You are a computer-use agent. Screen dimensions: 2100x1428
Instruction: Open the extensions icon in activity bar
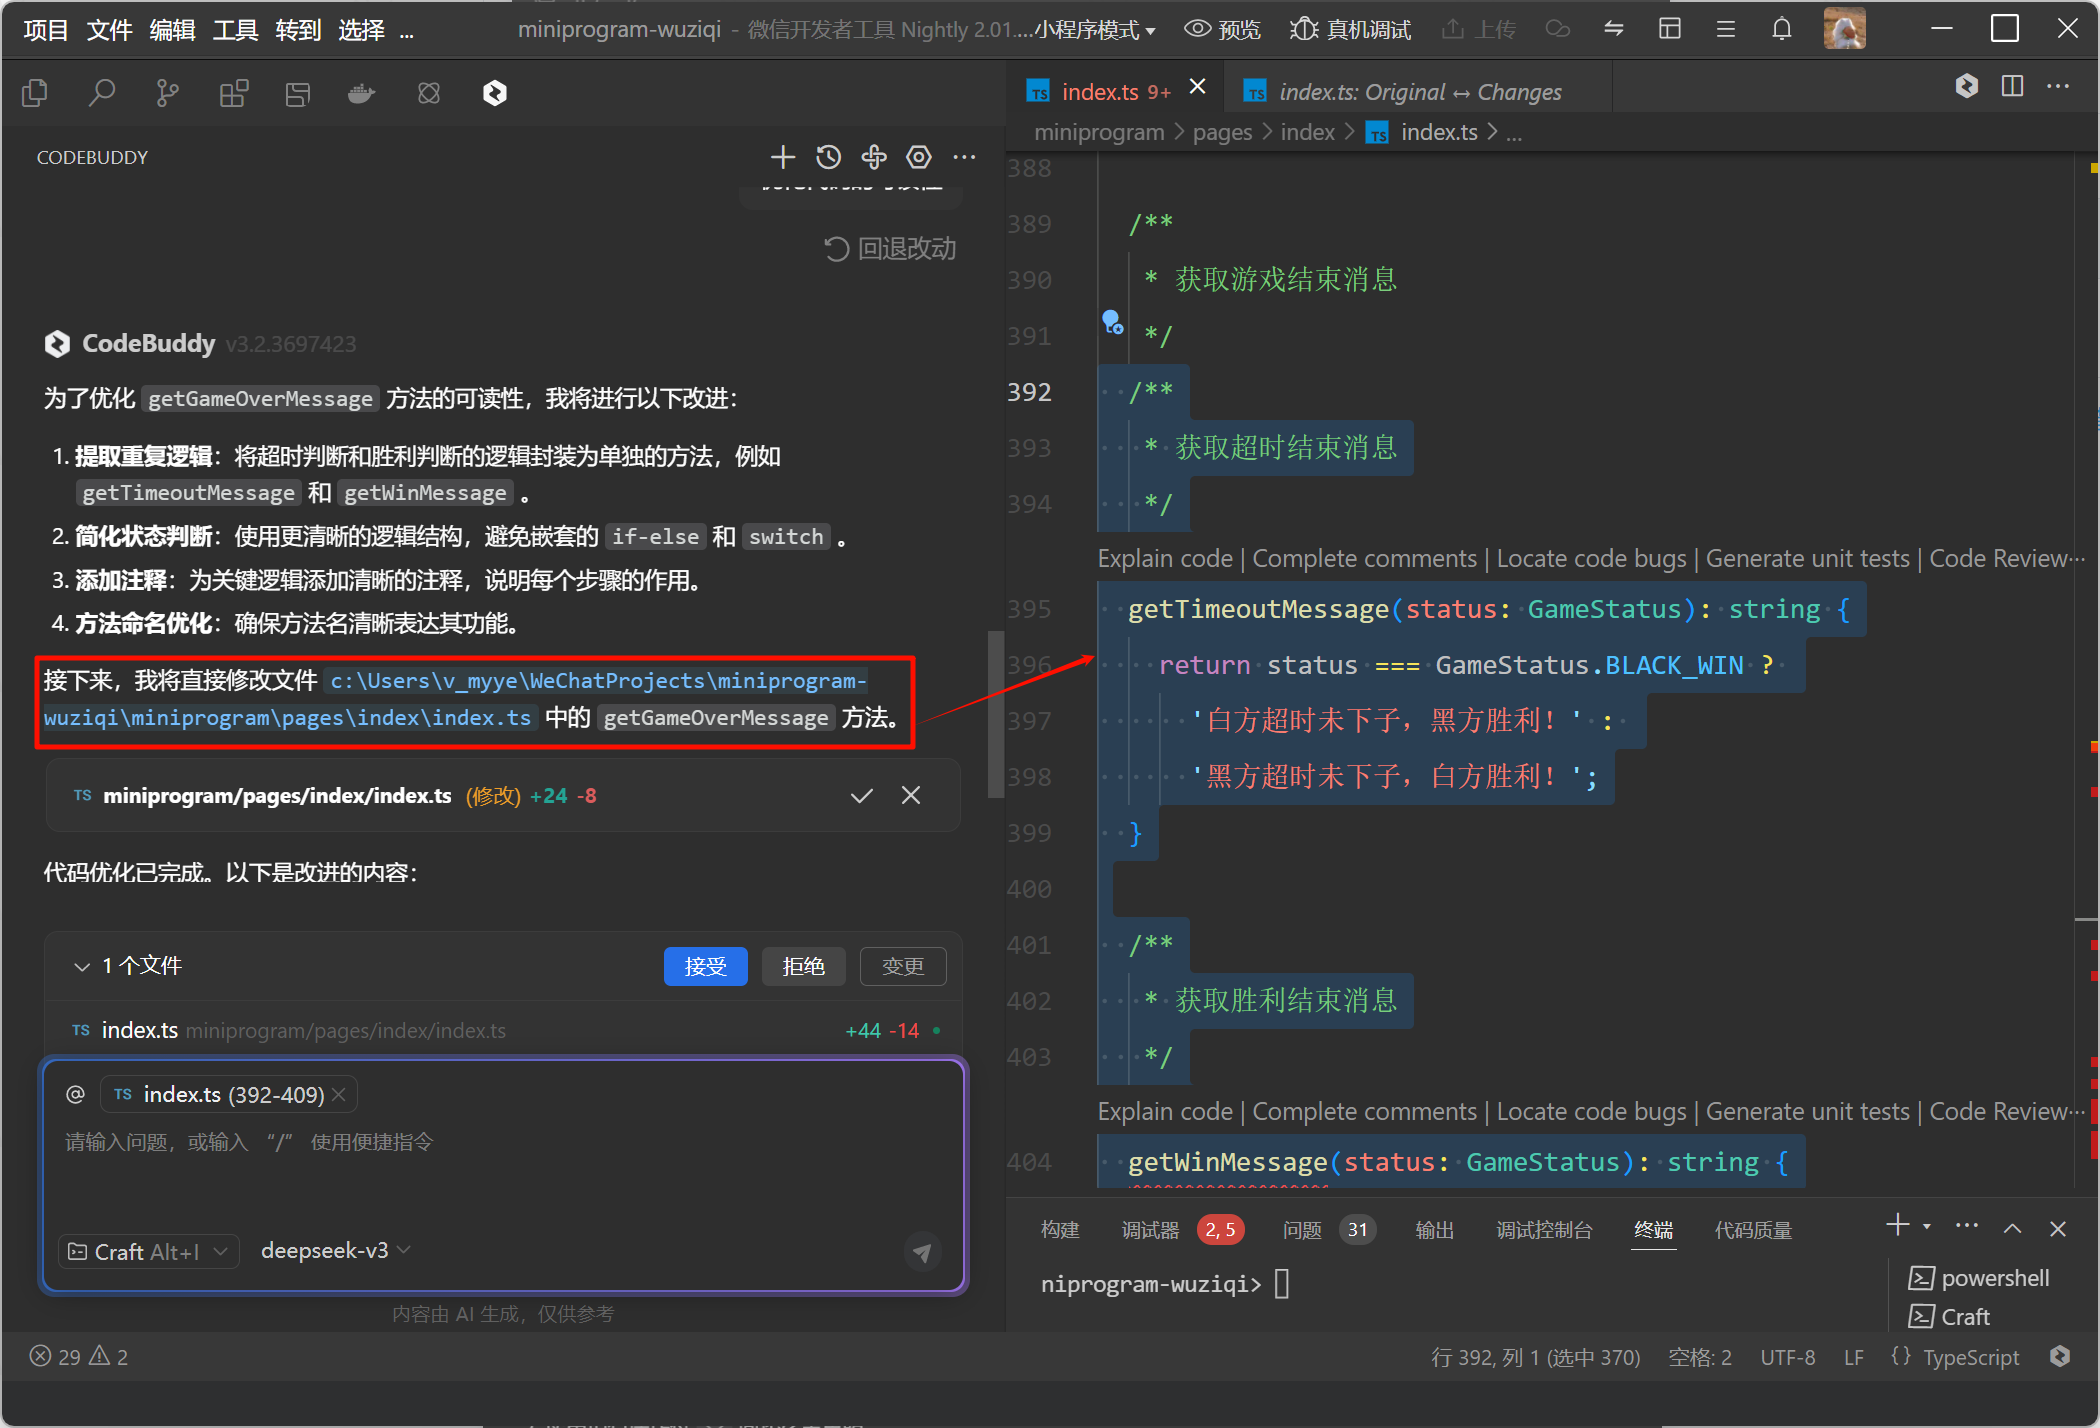click(233, 94)
